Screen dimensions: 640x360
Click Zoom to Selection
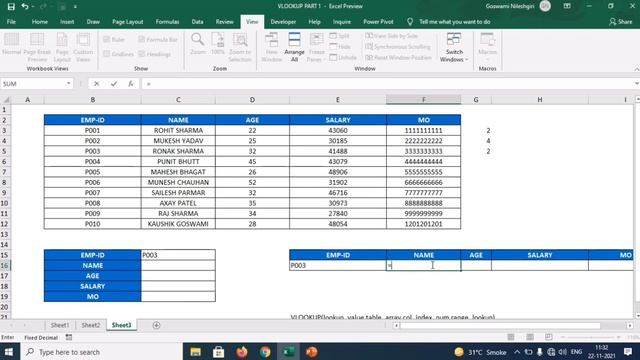click(240, 47)
